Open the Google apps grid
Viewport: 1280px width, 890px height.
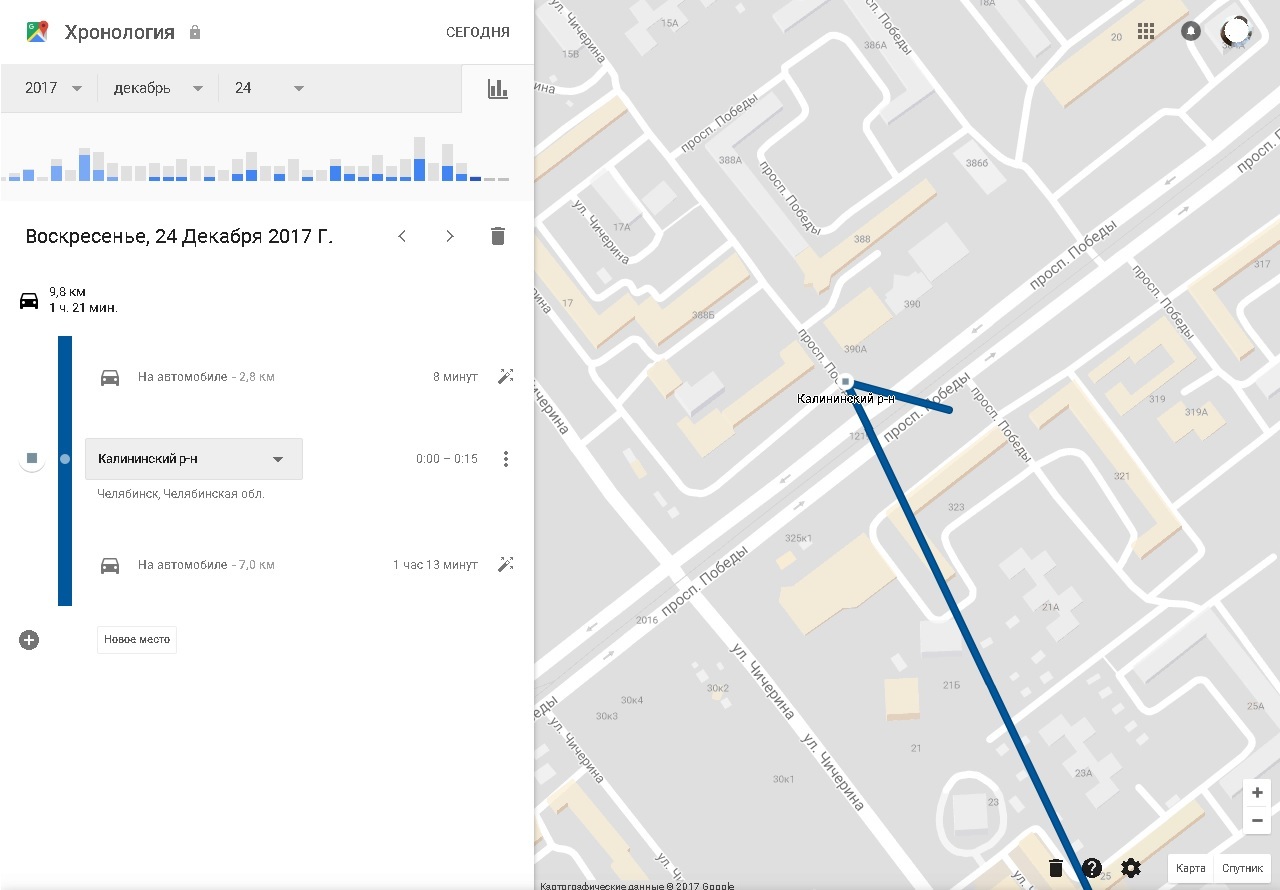click(x=1146, y=31)
